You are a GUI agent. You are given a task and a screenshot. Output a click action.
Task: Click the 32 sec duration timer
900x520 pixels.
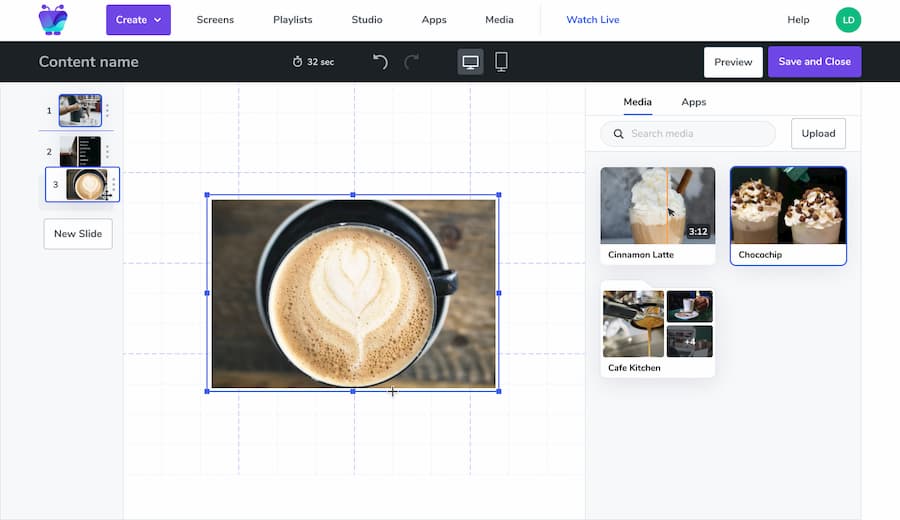(313, 62)
